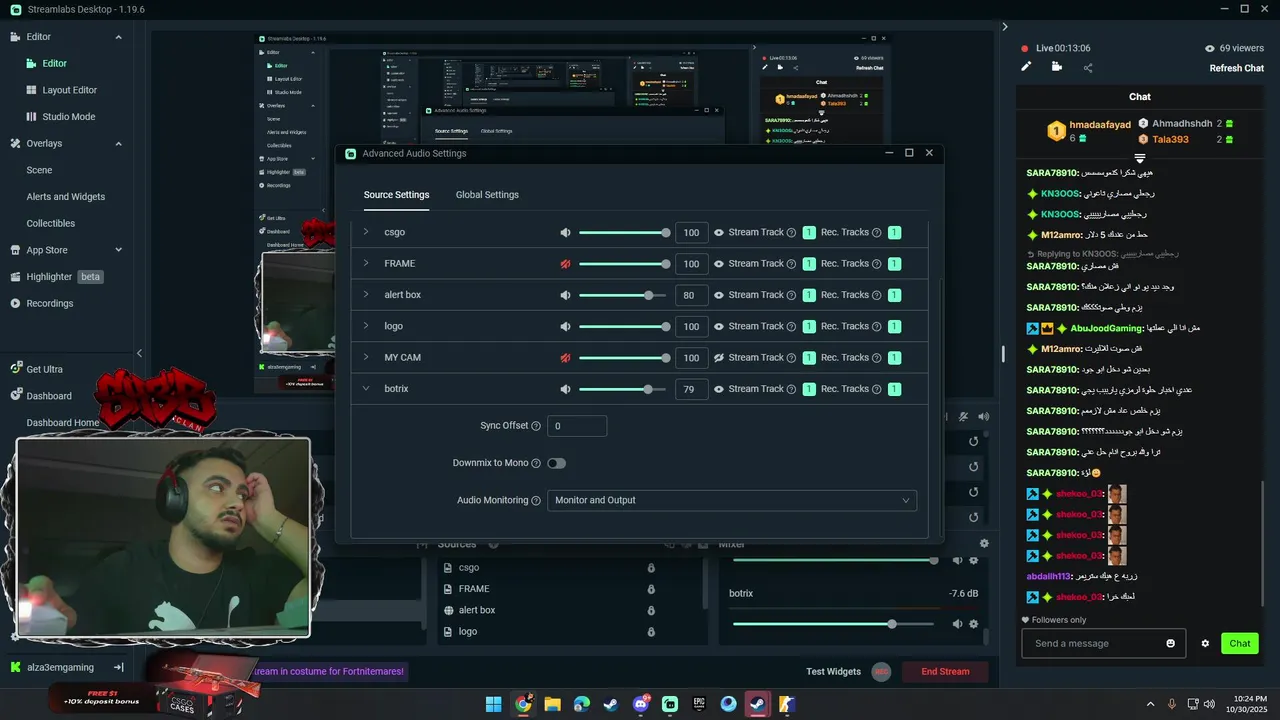The image size is (1280, 720).
Task: Mute the csgo source speaker icon
Action: tap(565, 232)
